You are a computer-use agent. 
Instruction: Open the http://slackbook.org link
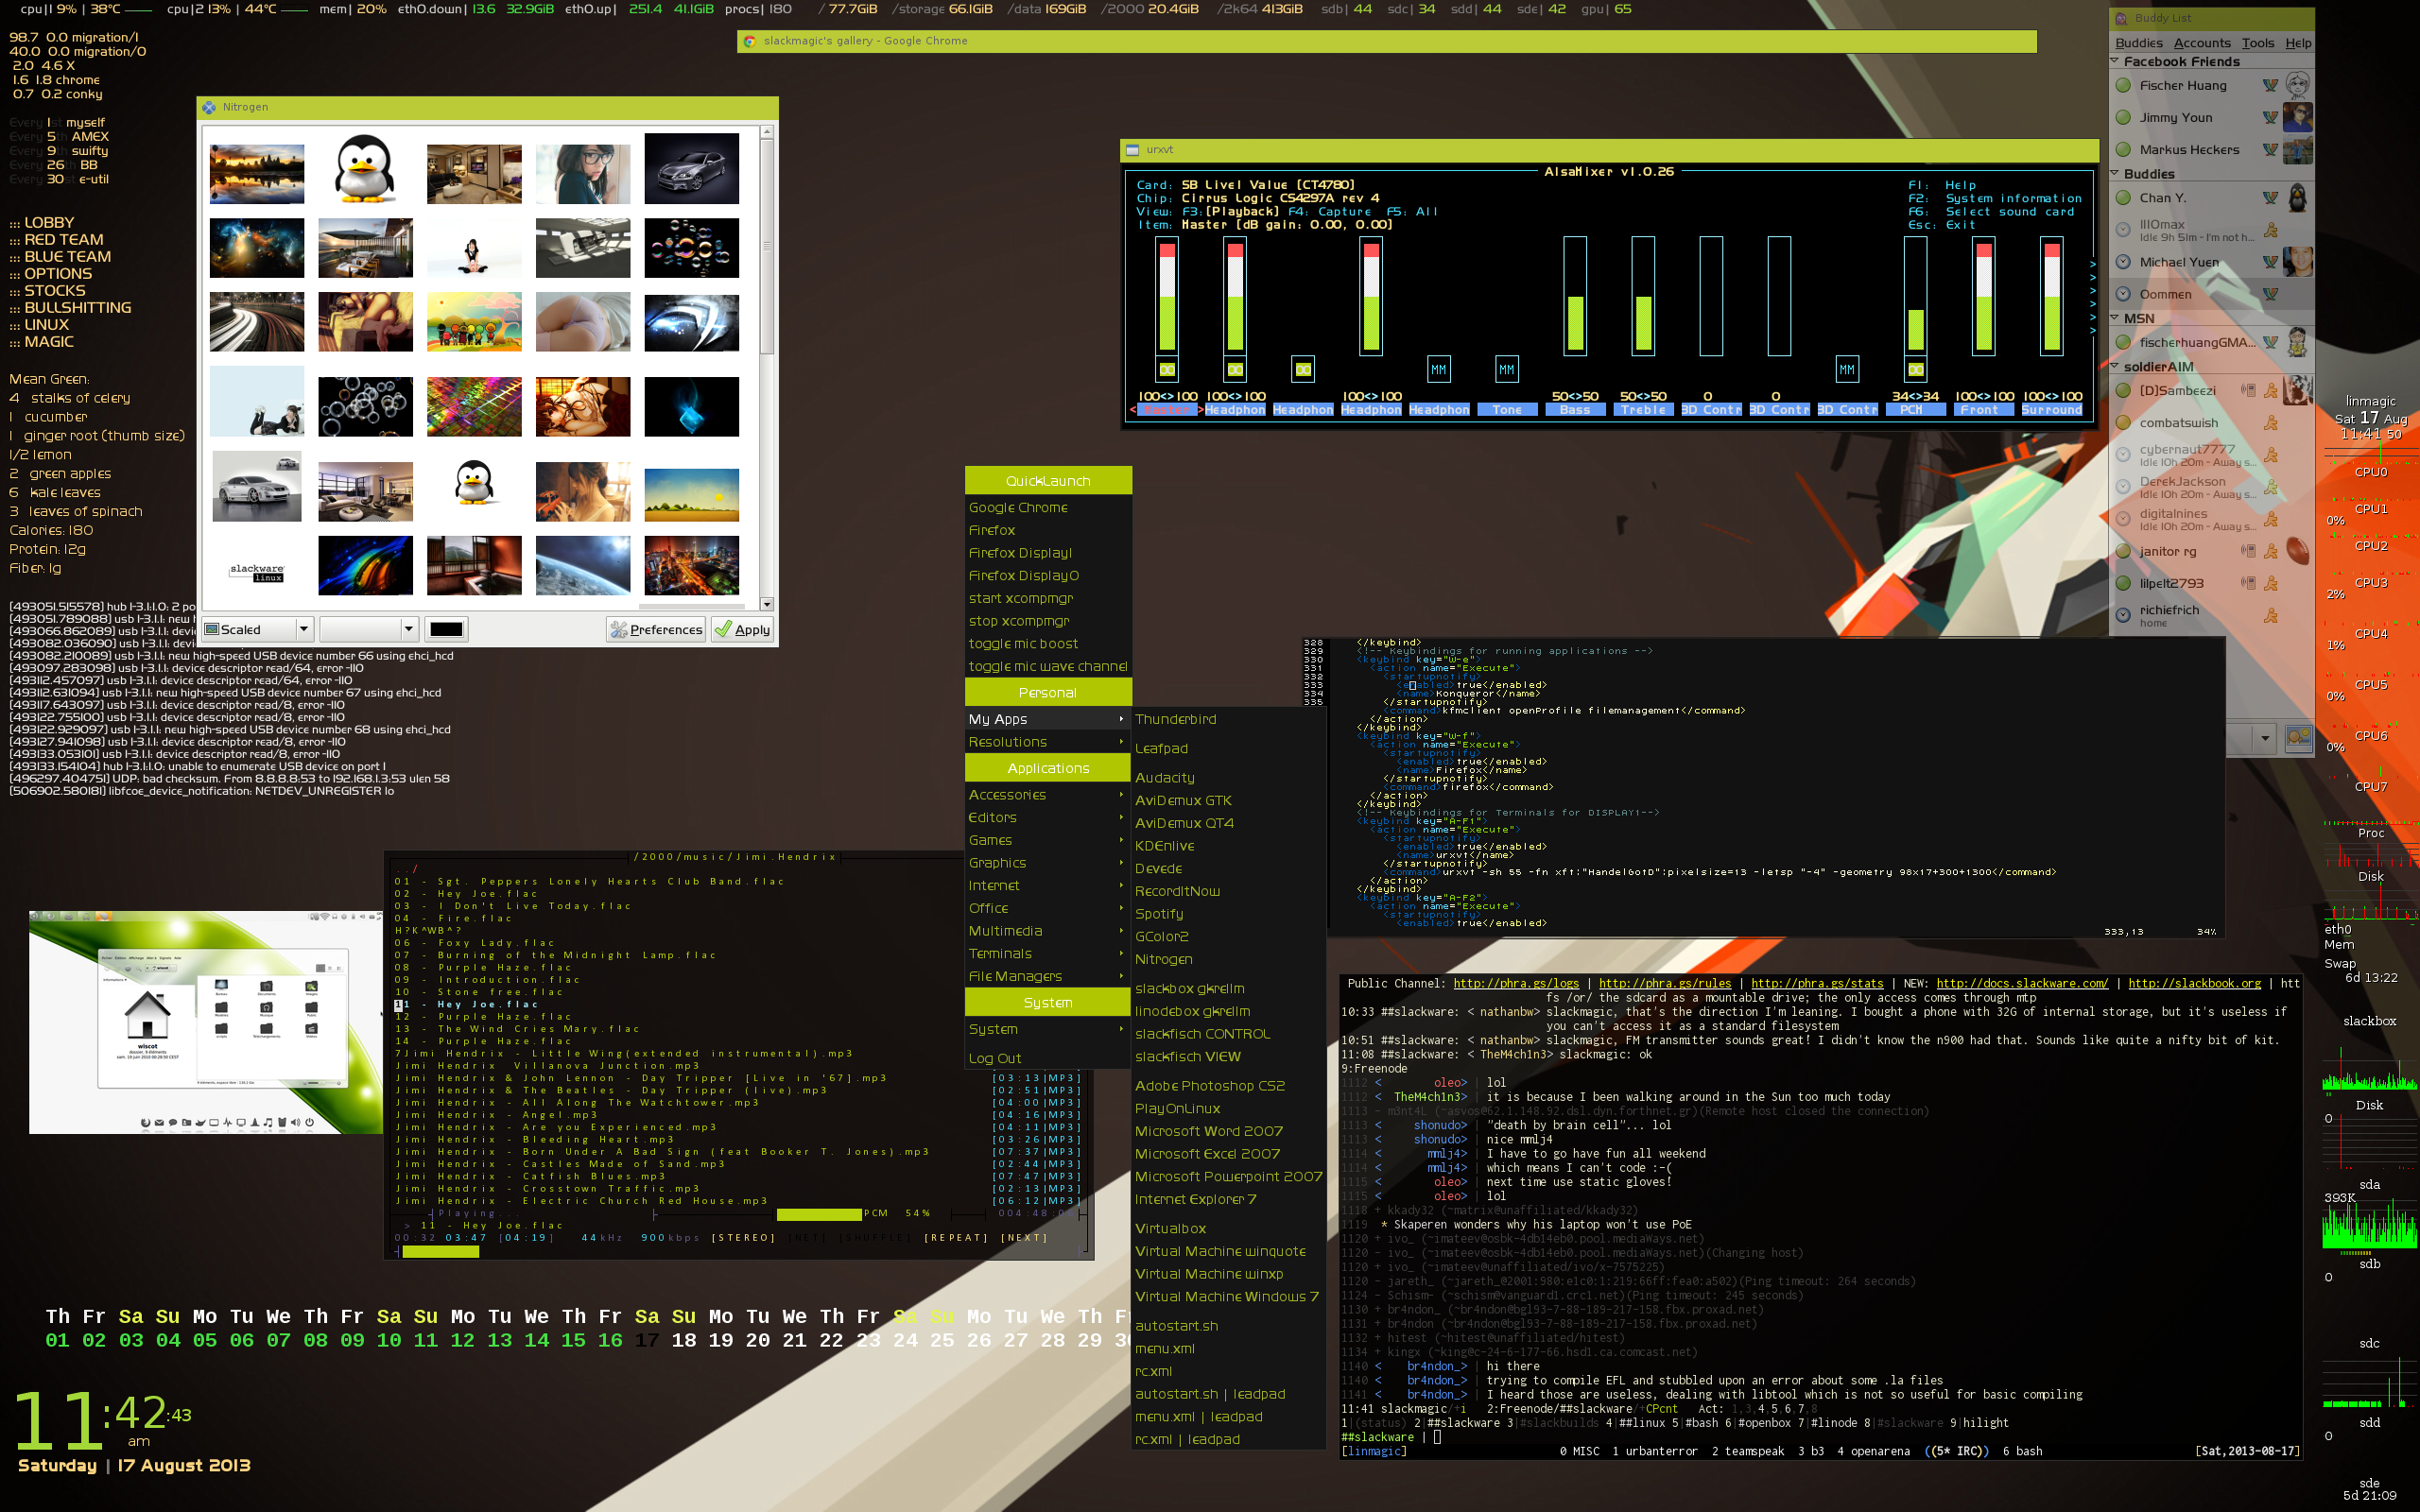pos(2194,983)
